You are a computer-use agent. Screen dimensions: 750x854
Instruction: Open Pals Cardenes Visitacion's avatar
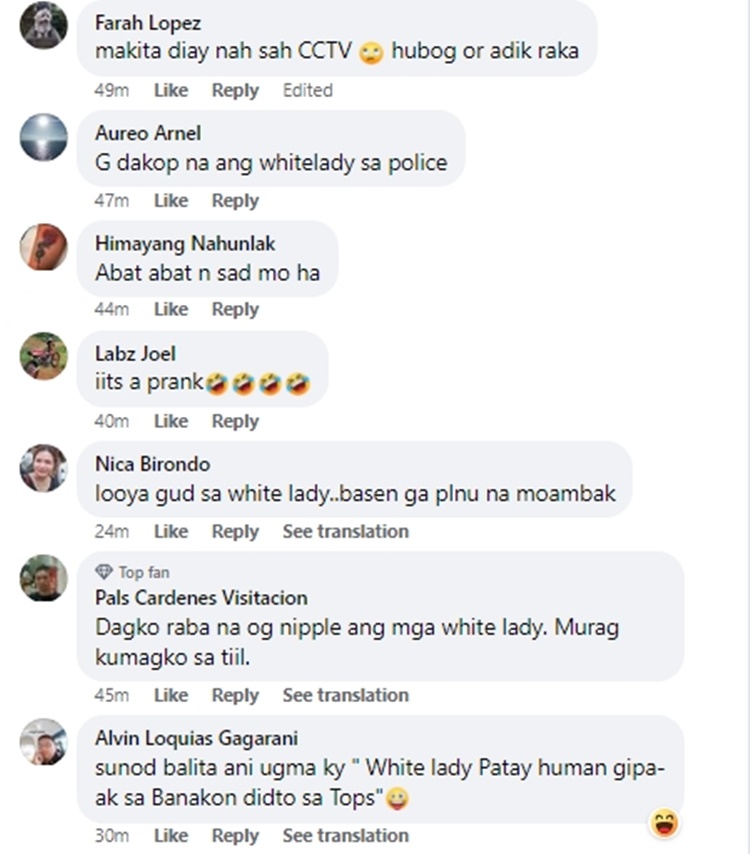pyautogui.click(x=44, y=578)
